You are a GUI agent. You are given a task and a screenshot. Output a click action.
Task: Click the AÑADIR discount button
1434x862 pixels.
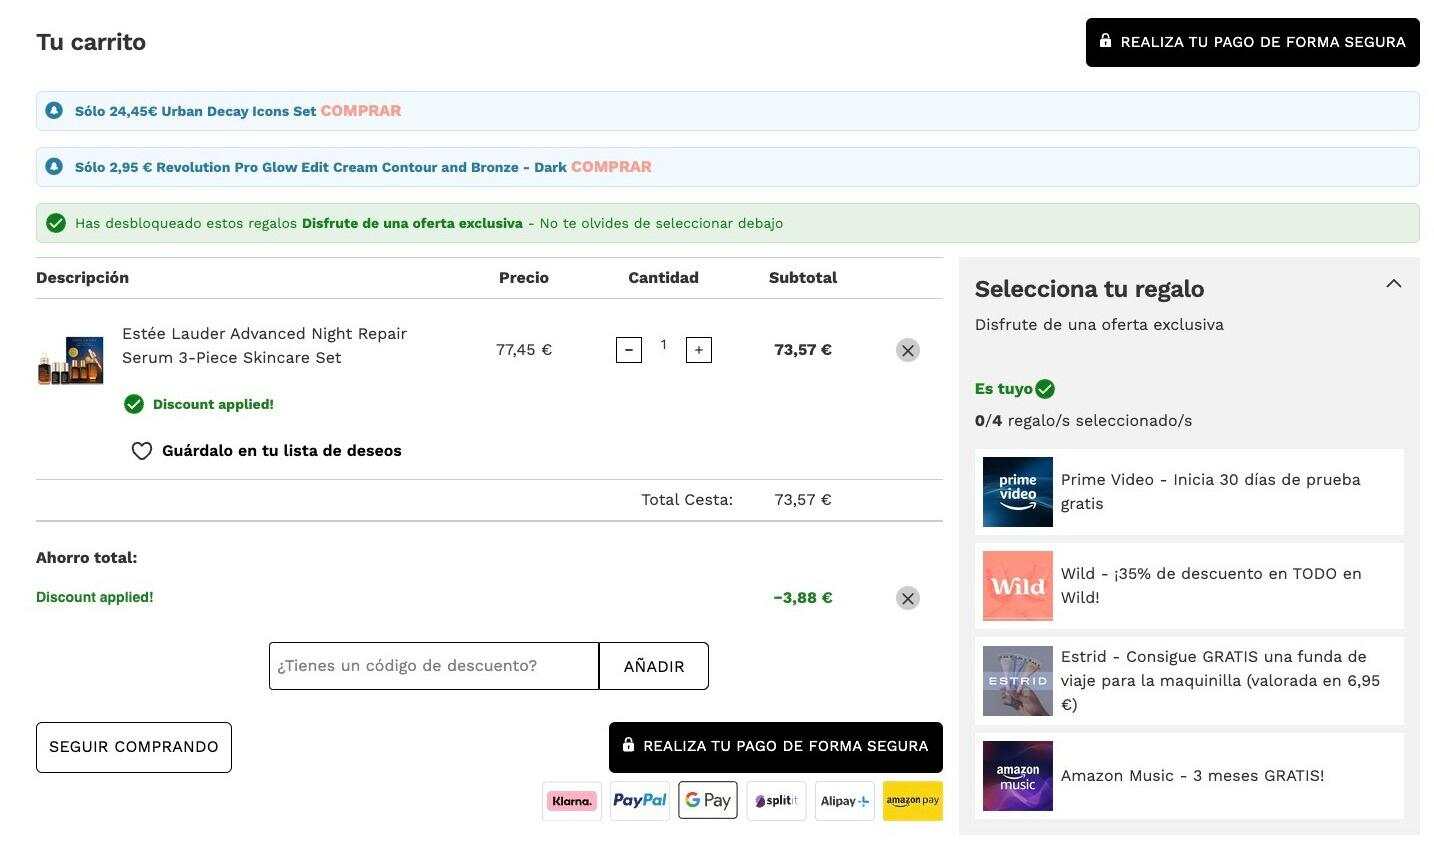(654, 666)
